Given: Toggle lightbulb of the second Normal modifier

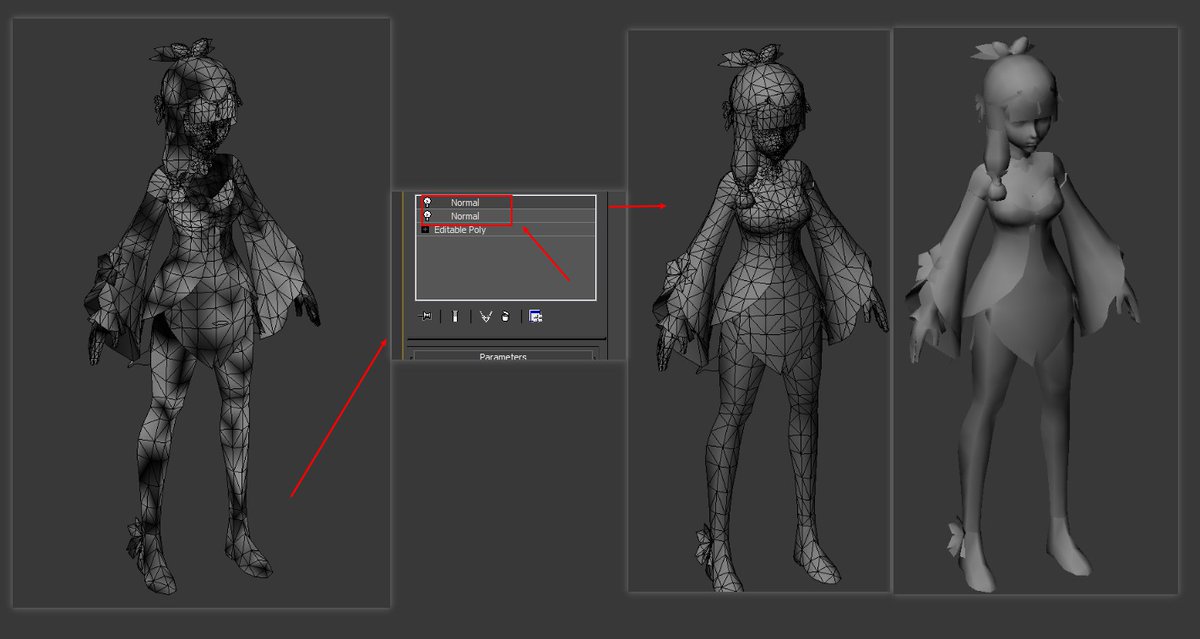Looking at the screenshot, I should (x=427, y=216).
